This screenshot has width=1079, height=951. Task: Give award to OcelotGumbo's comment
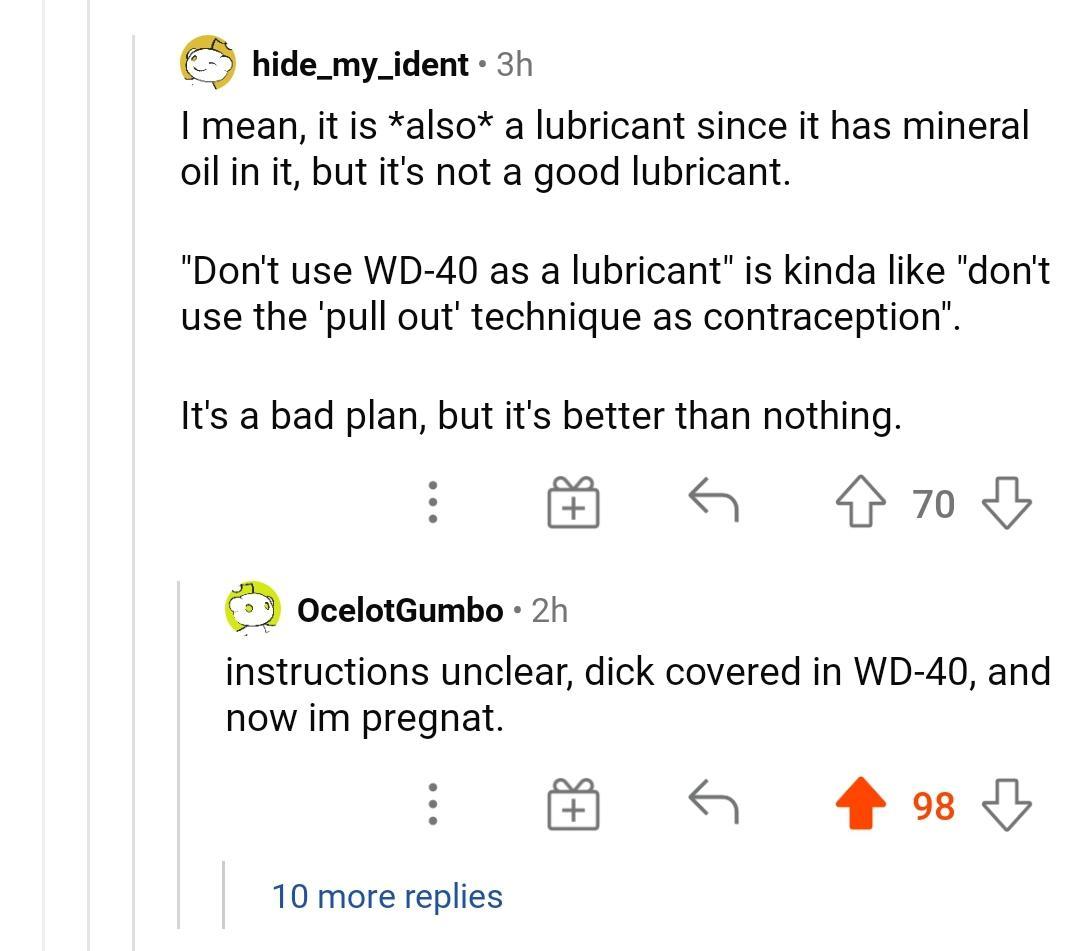(573, 804)
